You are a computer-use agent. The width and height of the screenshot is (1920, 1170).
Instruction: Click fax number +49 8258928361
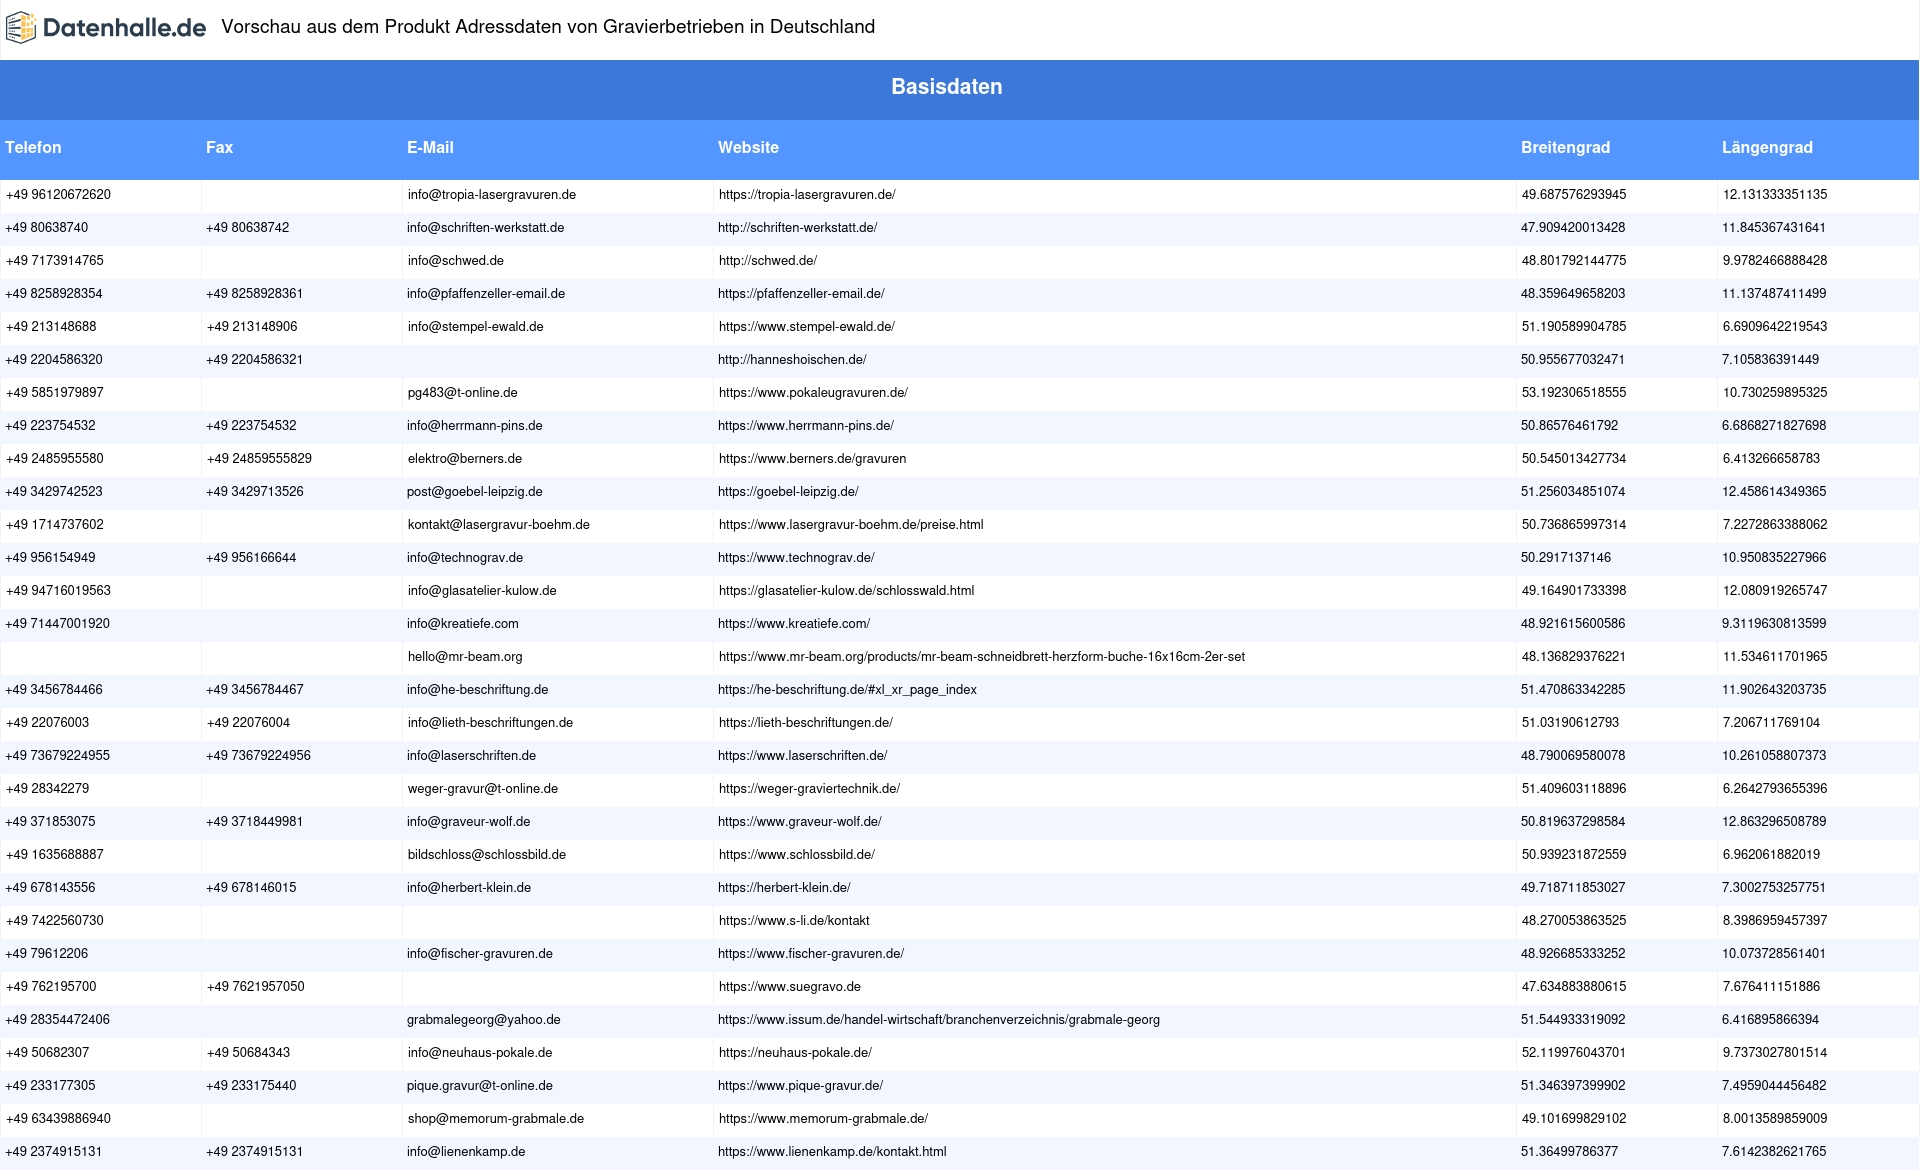pyautogui.click(x=255, y=294)
